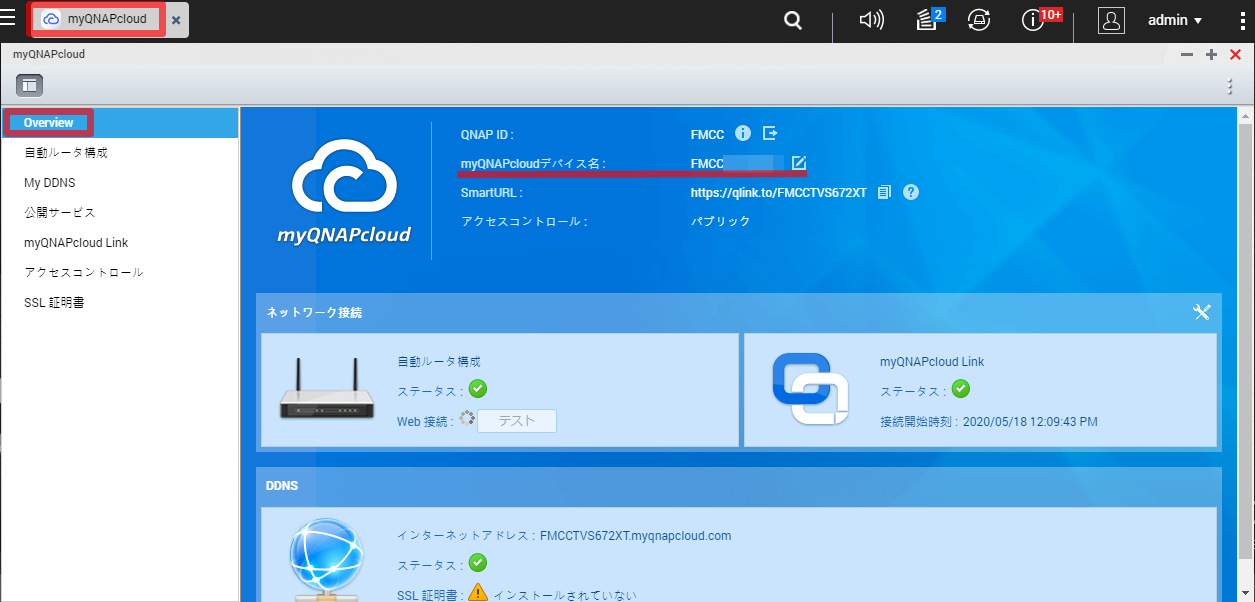The width and height of the screenshot is (1255, 602).
Task: Open the https://qlink.to/FMCCTVS672XT SmartURL
Action: (779, 192)
